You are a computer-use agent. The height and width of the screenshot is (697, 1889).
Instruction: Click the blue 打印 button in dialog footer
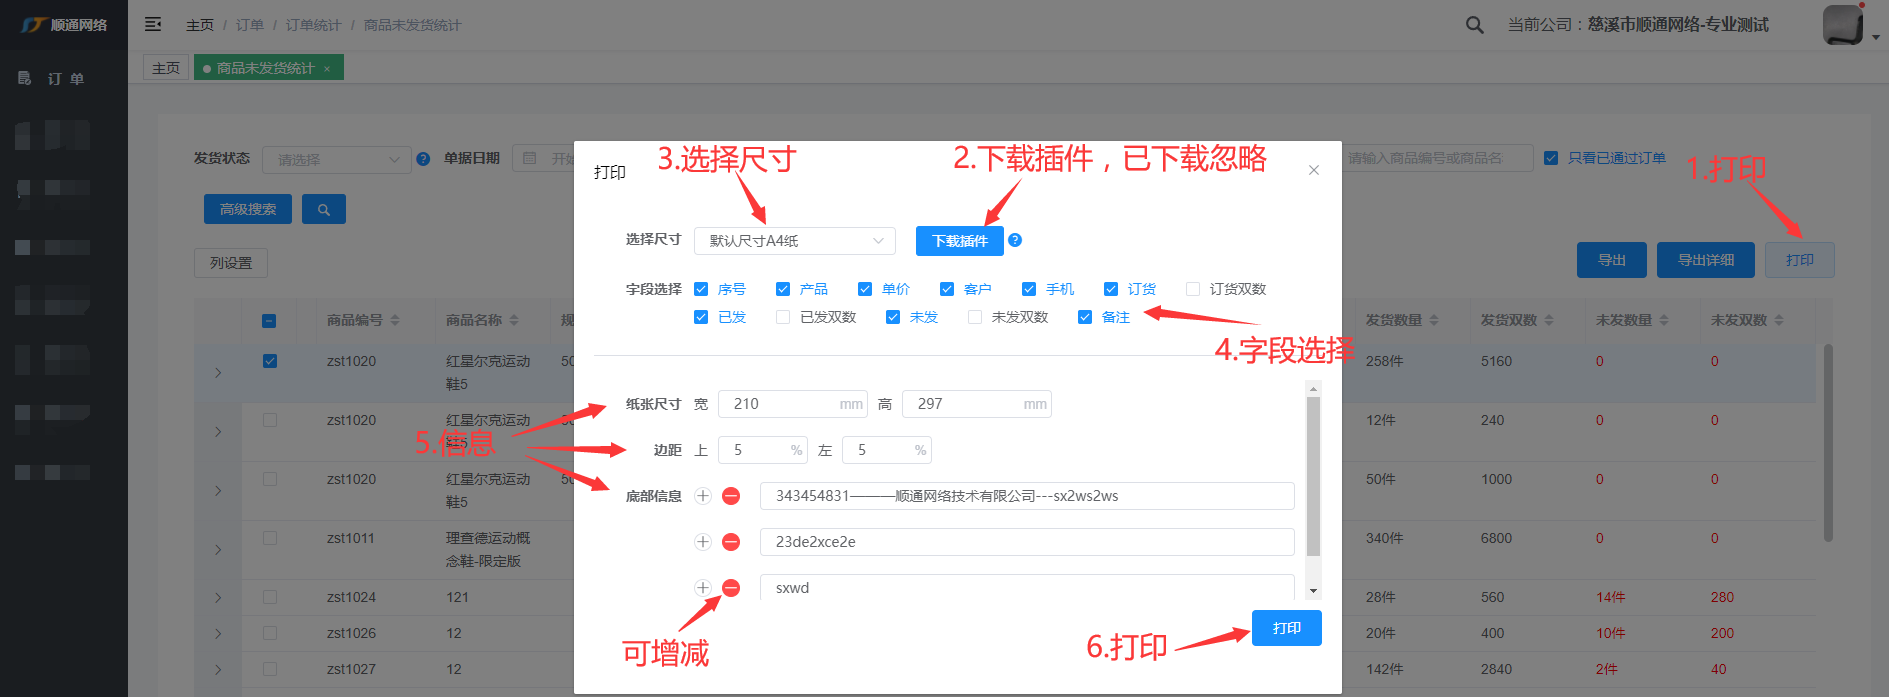click(1286, 628)
